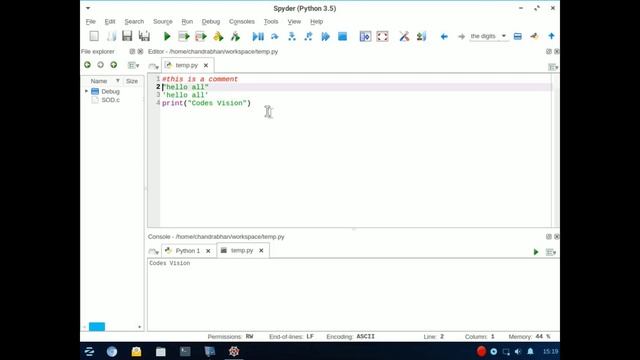Open console options menu dropdown
This screenshot has width=640, height=360.
click(x=551, y=252)
